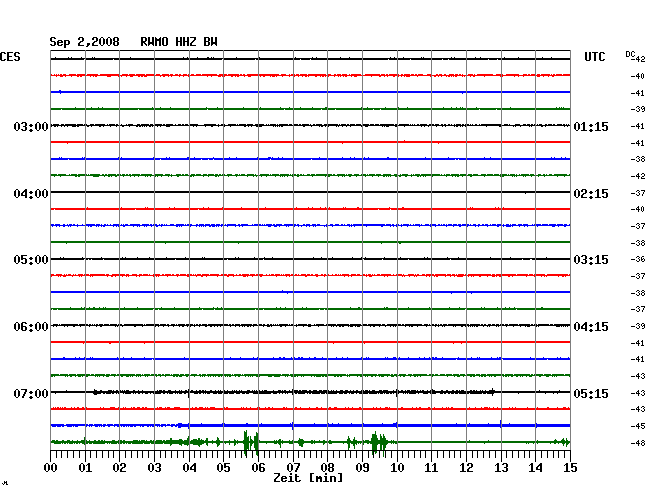Click the "Zeit [min]" axis title

[308, 478]
